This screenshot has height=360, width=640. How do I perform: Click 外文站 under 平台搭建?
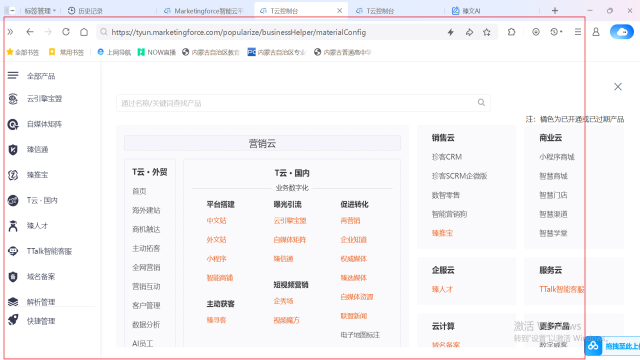tap(216, 240)
